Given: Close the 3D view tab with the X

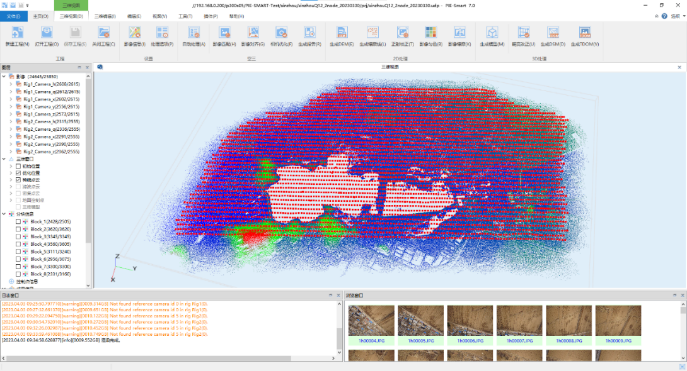Looking at the screenshot, I should point(680,67).
